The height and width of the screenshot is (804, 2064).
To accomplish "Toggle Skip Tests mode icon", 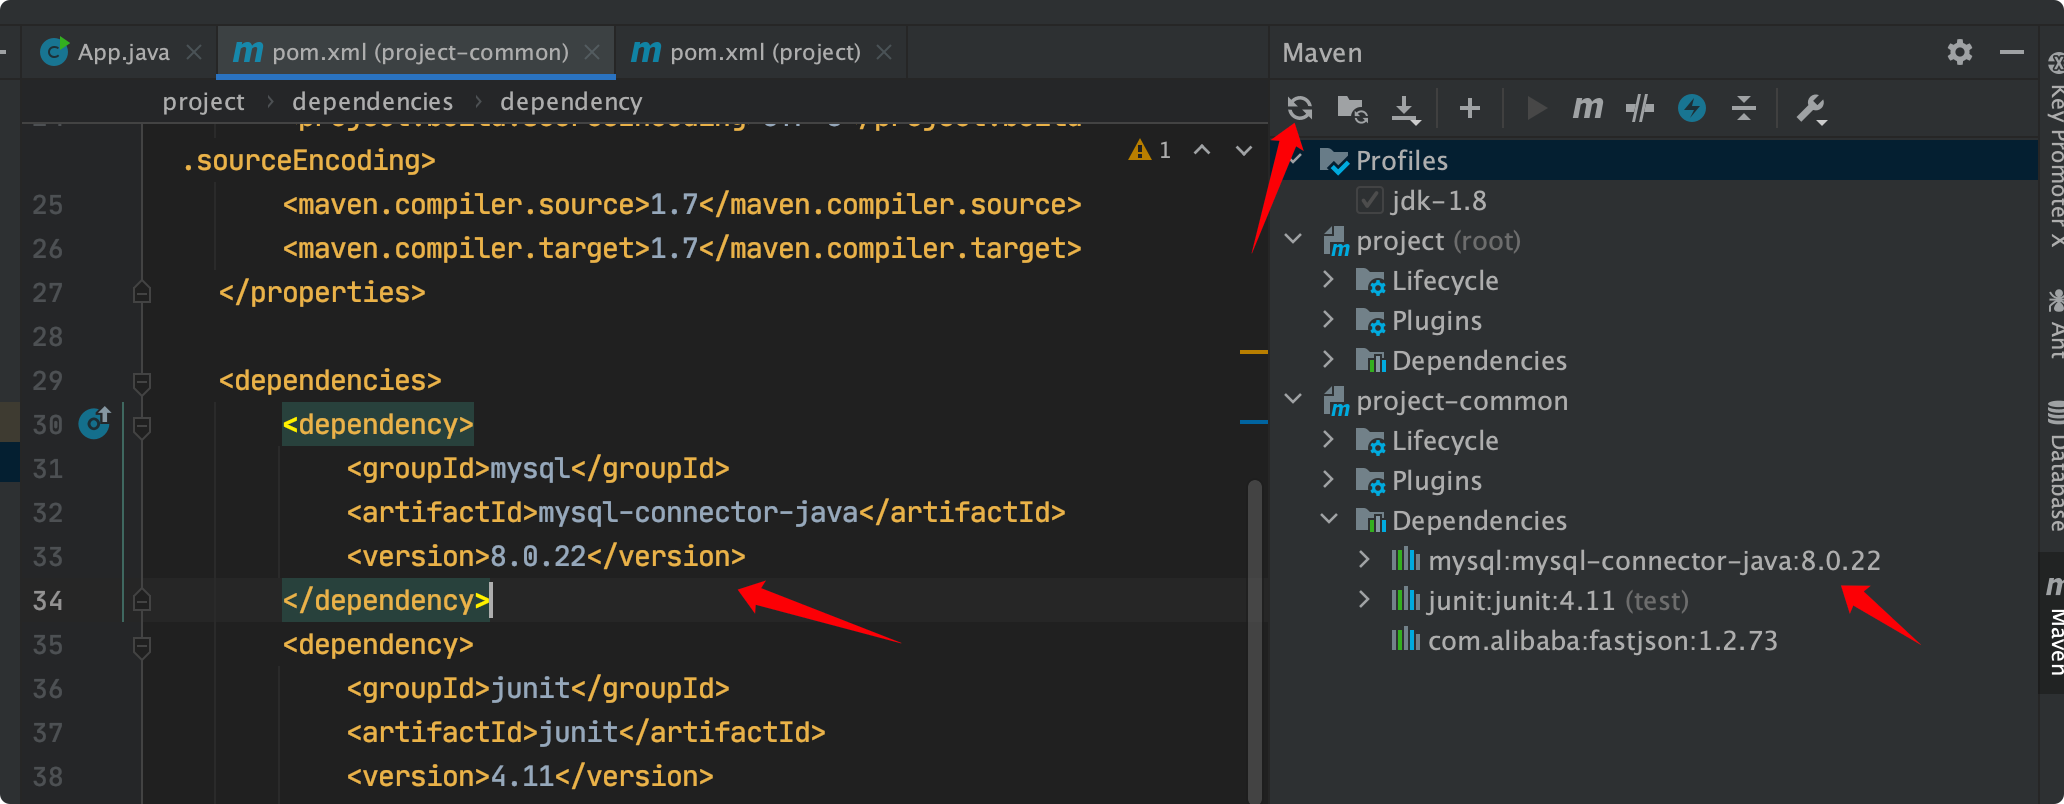I will (1639, 108).
